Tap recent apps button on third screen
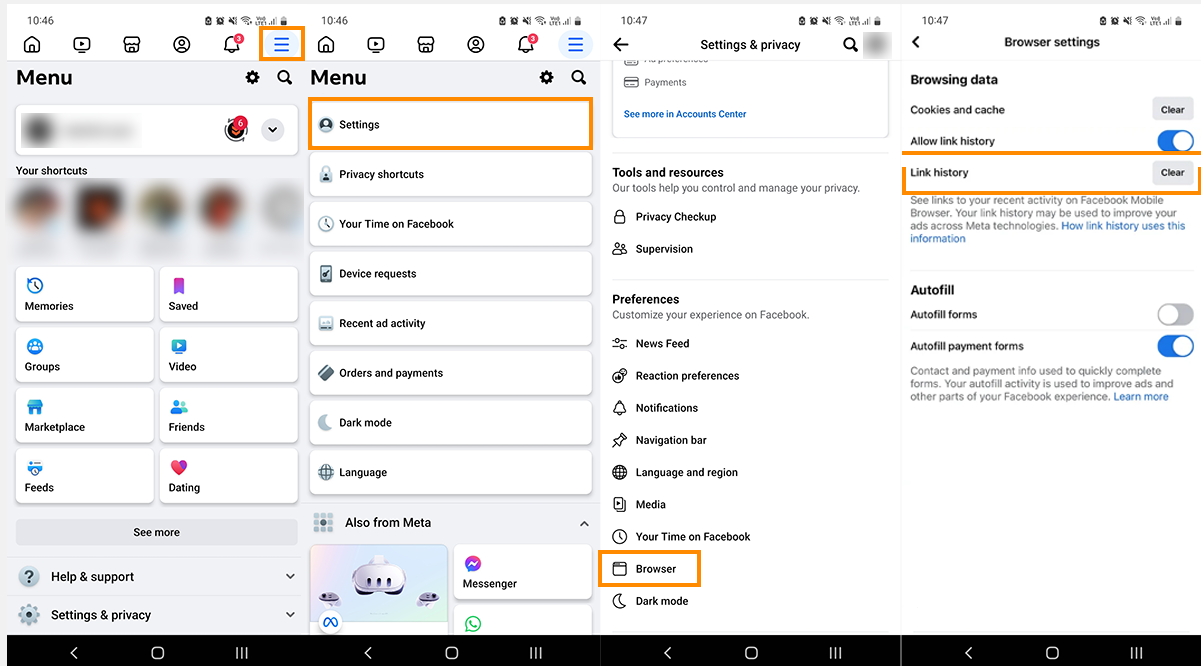 coord(835,652)
